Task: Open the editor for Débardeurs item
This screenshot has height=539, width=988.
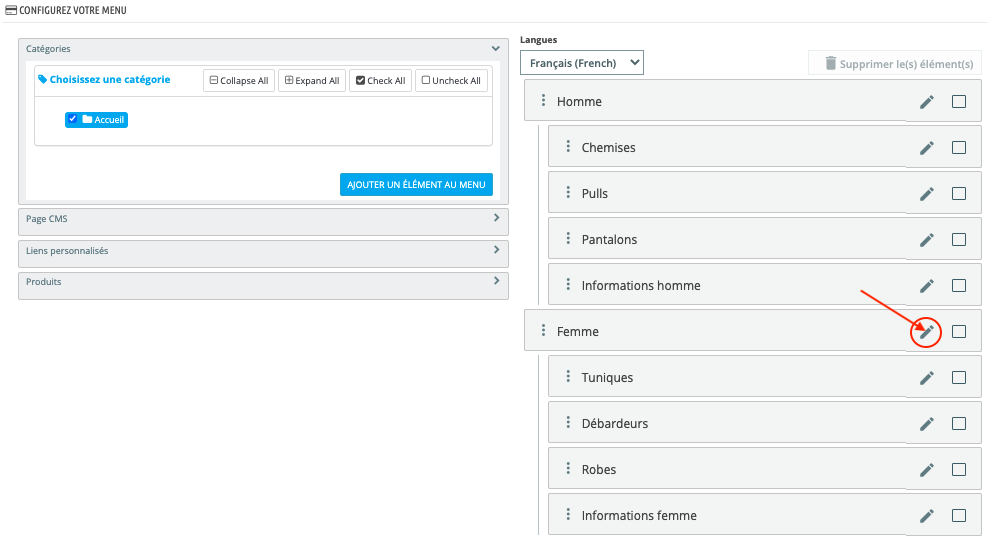Action: pyautogui.click(x=927, y=424)
